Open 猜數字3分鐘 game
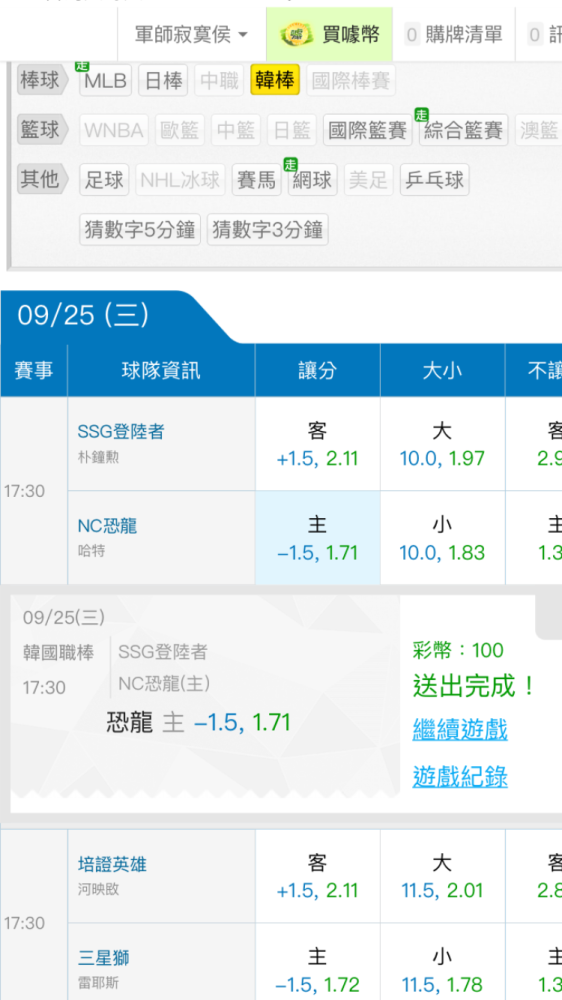The width and height of the screenshot is (562, 1000). coord(267,229)
